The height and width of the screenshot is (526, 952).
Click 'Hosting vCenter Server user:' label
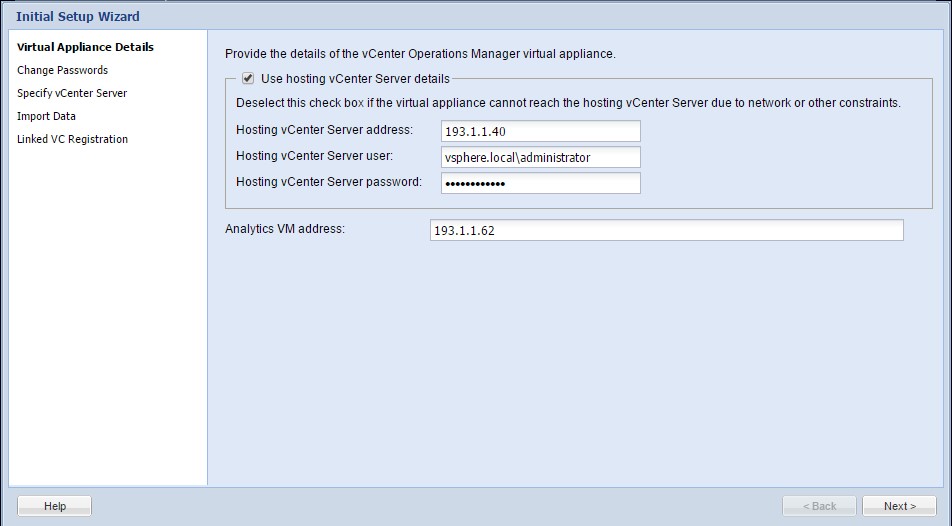coord(314,155)
